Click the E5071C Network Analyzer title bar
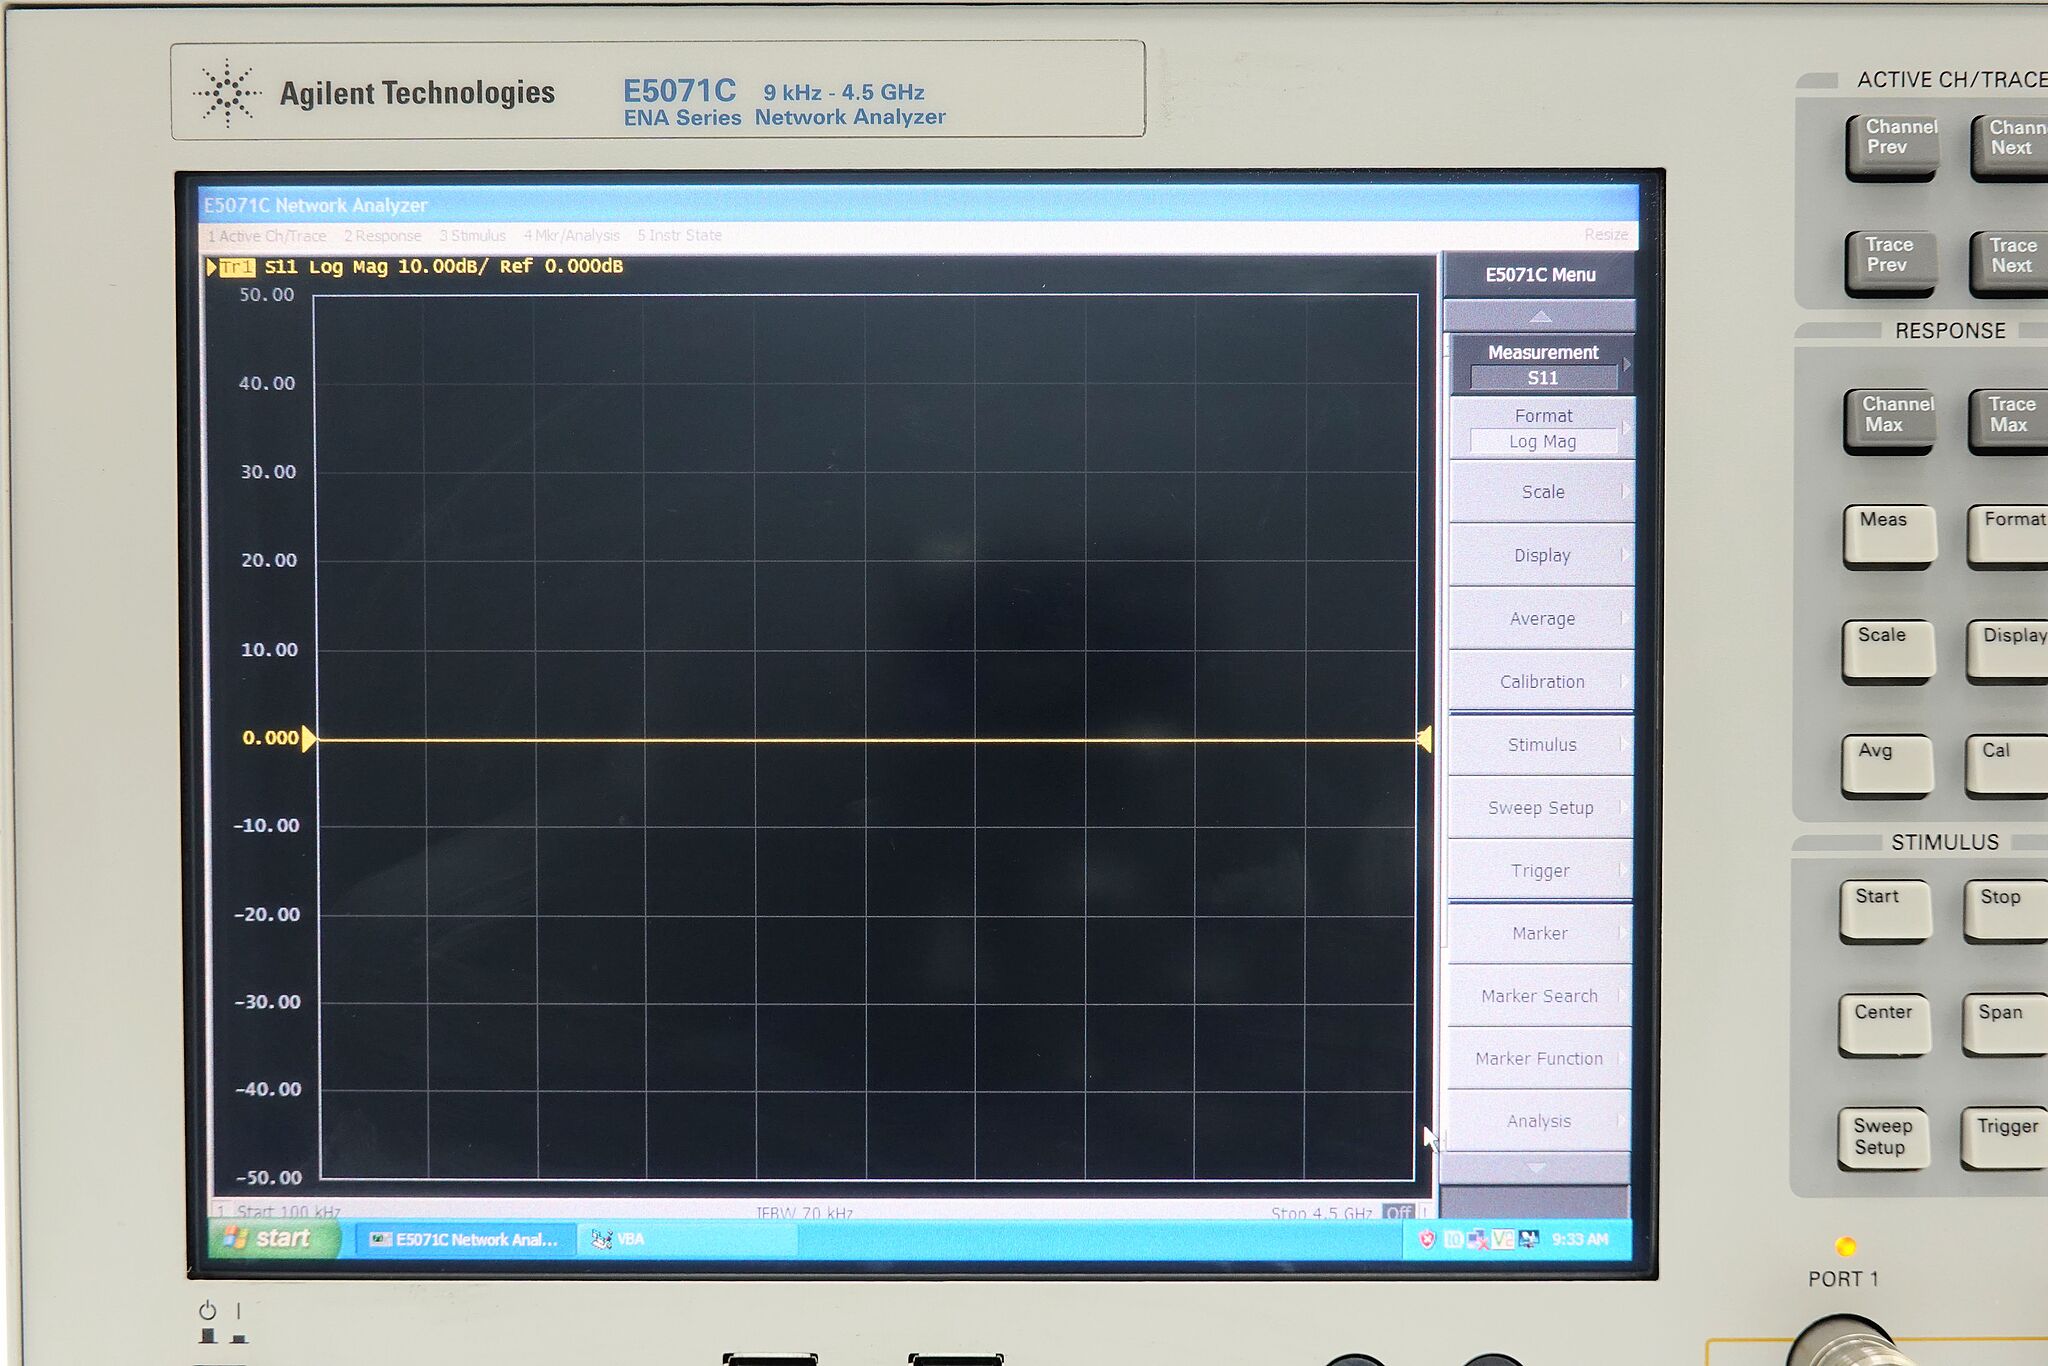Image resolution: width=2048 pixels, height=1366 pixels. [918, 204]
